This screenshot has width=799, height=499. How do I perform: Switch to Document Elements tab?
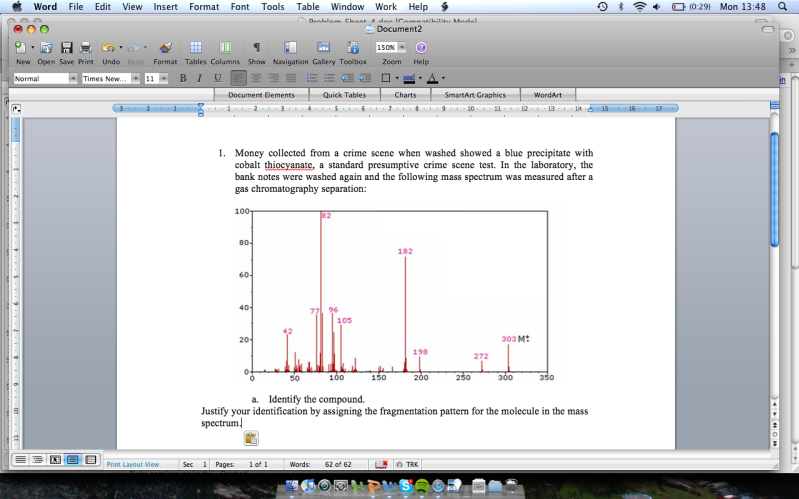(x=261, y=95)
